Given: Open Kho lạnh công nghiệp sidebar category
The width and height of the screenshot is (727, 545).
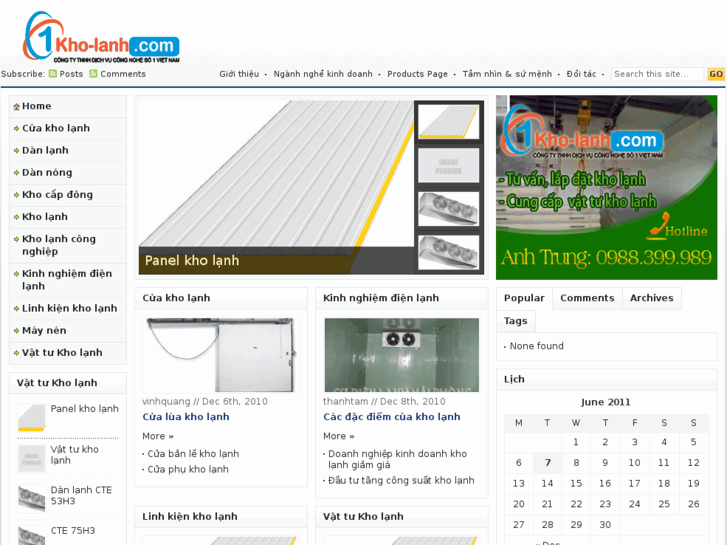Looking at the screenshot, I should pos(59,245).
